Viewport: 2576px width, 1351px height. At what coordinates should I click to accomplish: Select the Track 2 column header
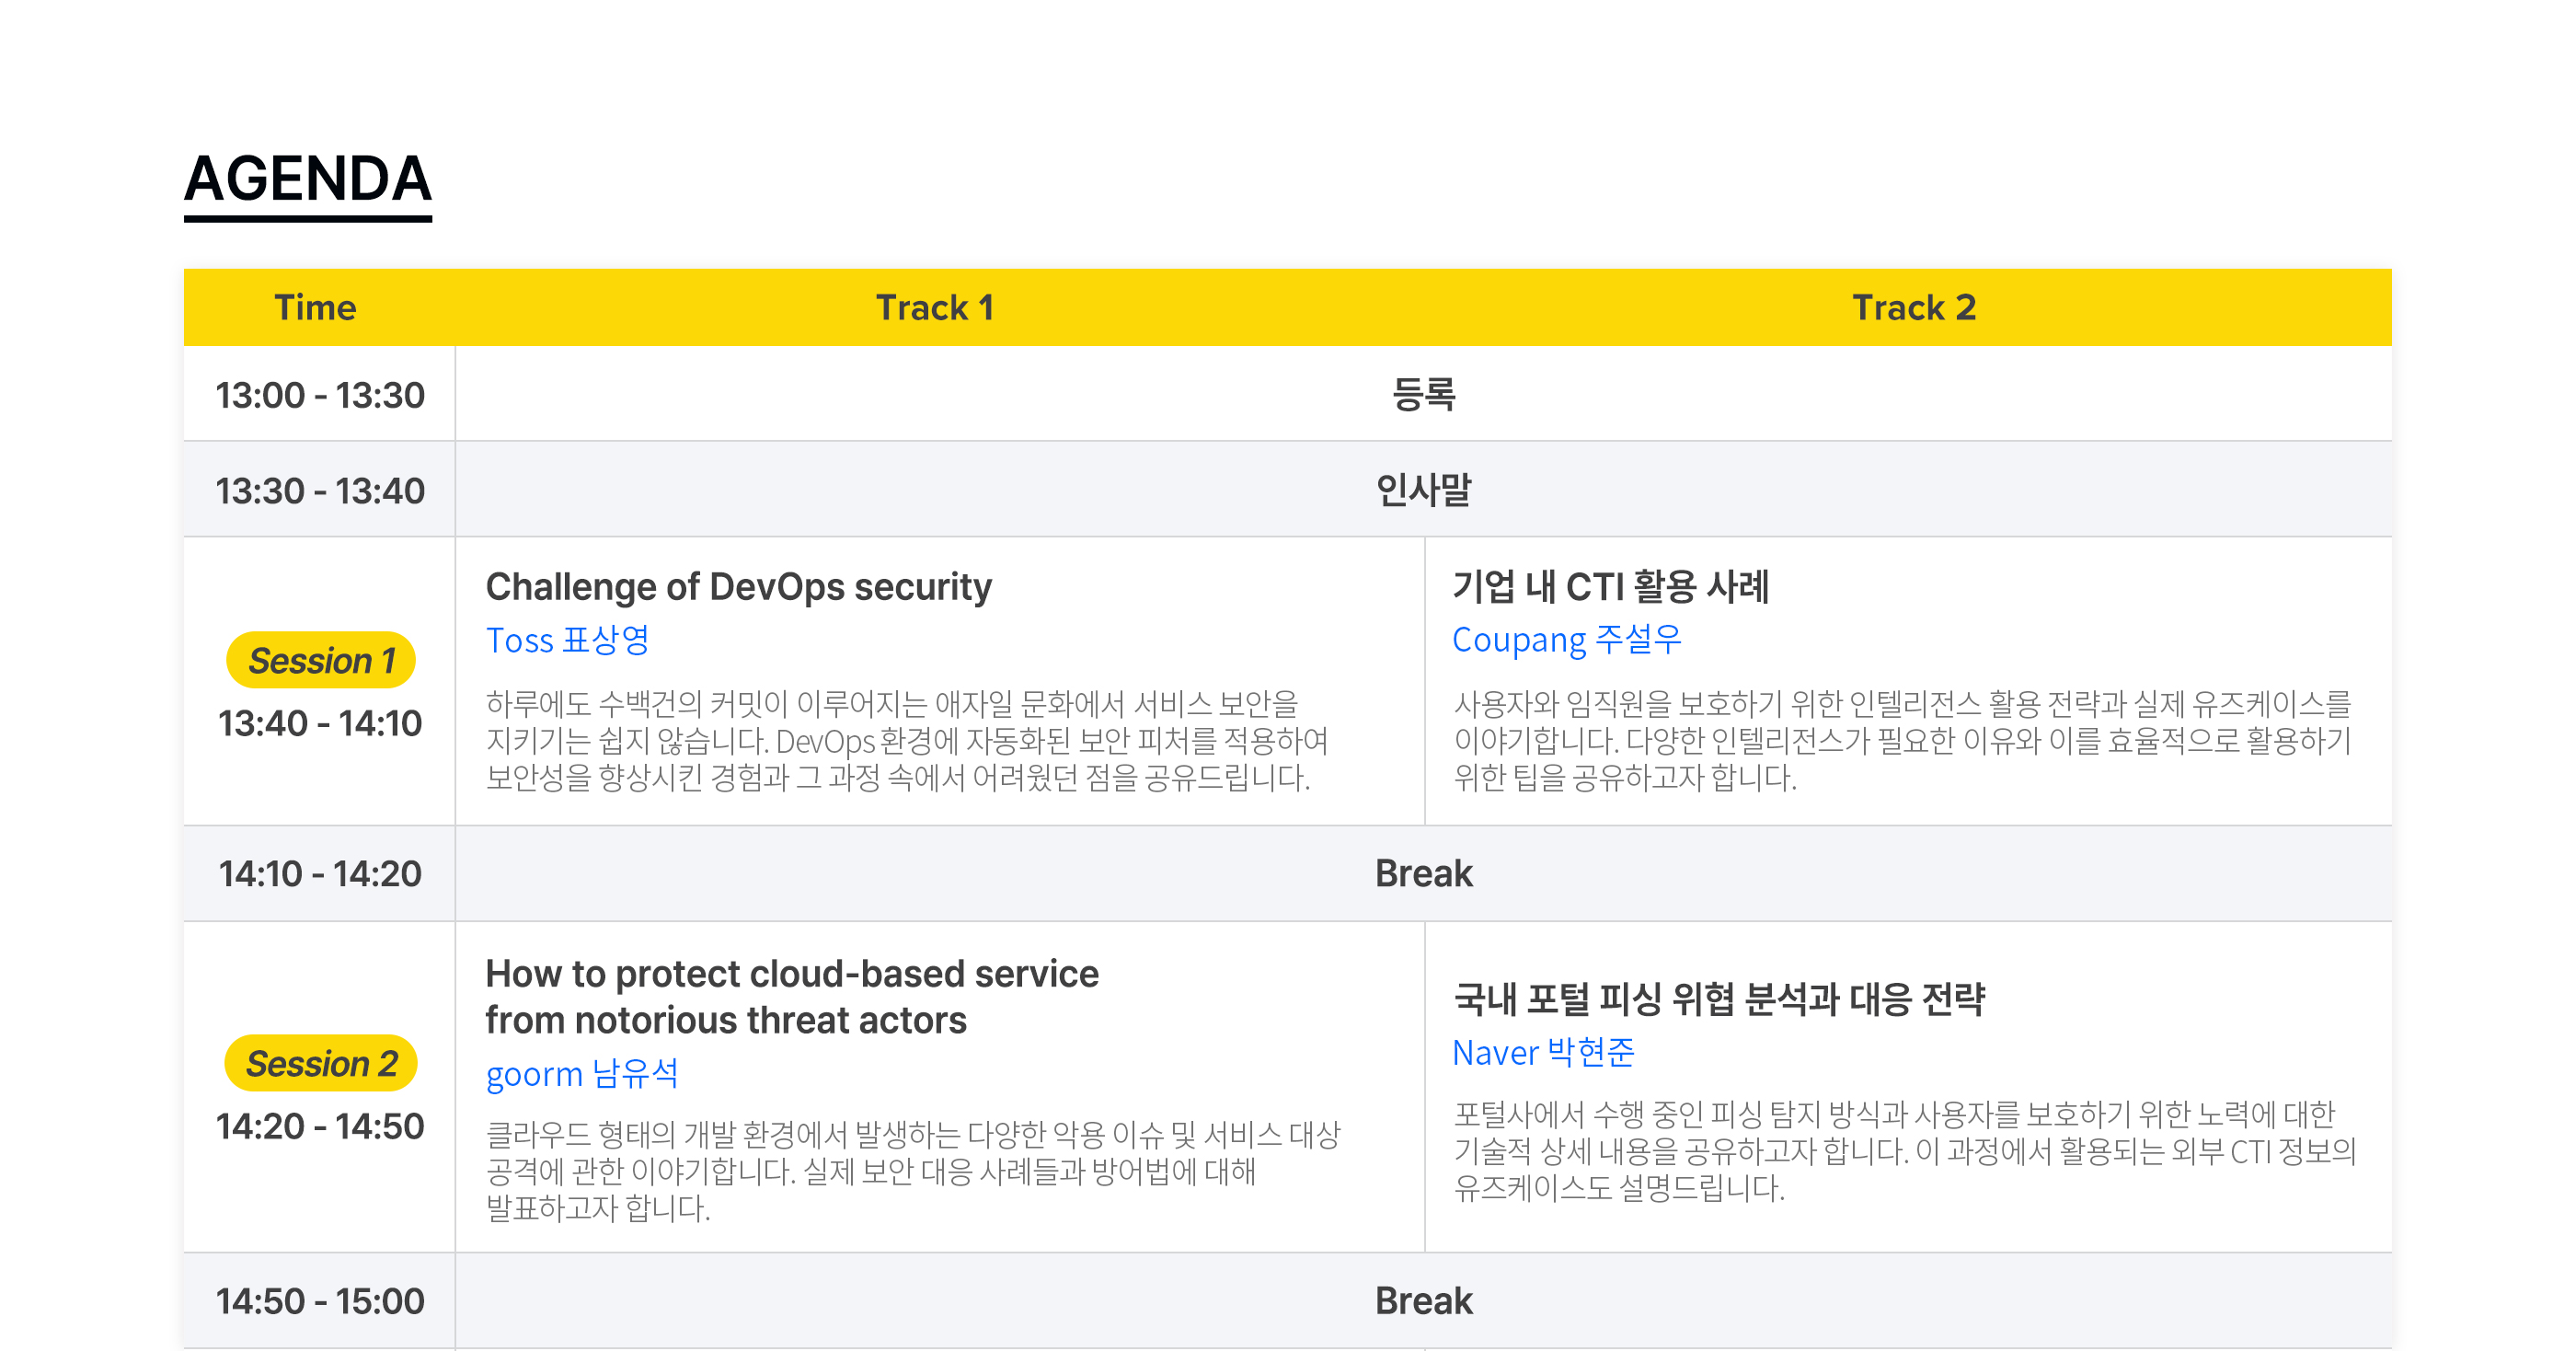coord(1913,307)
